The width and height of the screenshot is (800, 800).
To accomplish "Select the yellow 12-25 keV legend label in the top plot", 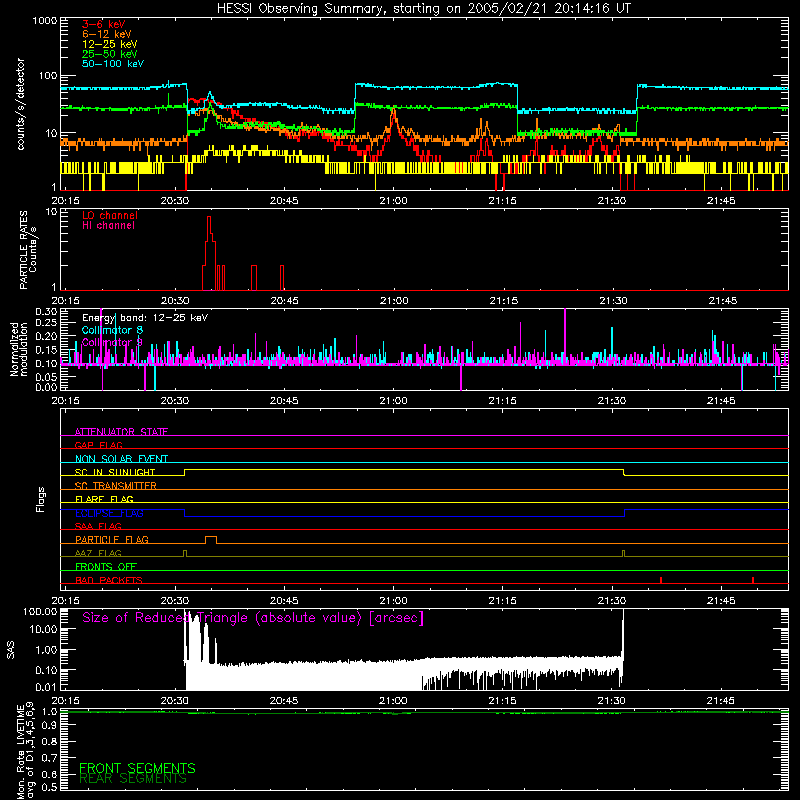I will pos(110,44).
